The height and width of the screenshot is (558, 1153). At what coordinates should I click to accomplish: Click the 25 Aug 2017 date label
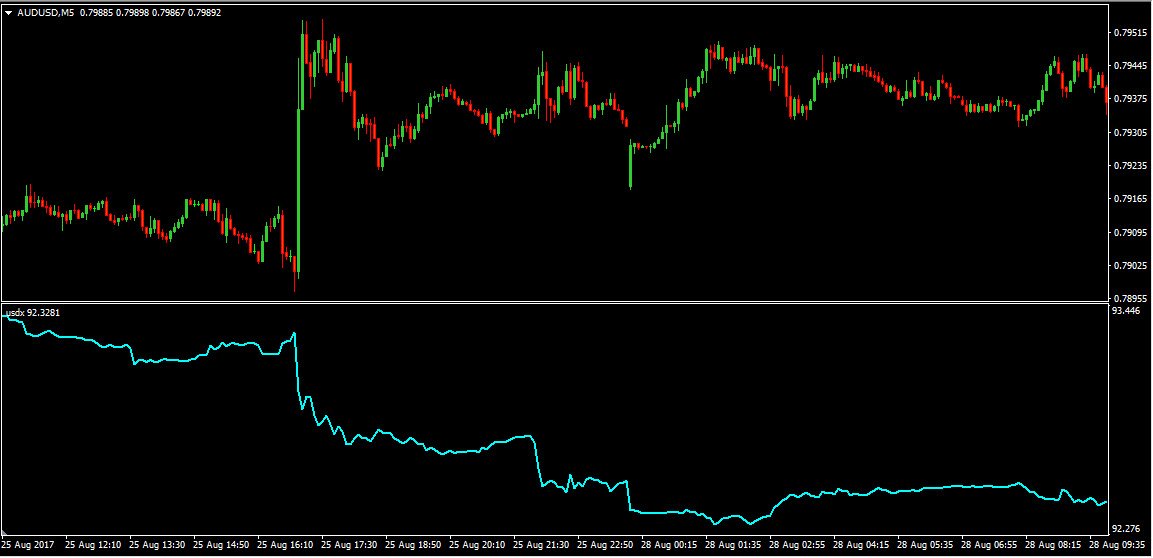tap(26, 546)
